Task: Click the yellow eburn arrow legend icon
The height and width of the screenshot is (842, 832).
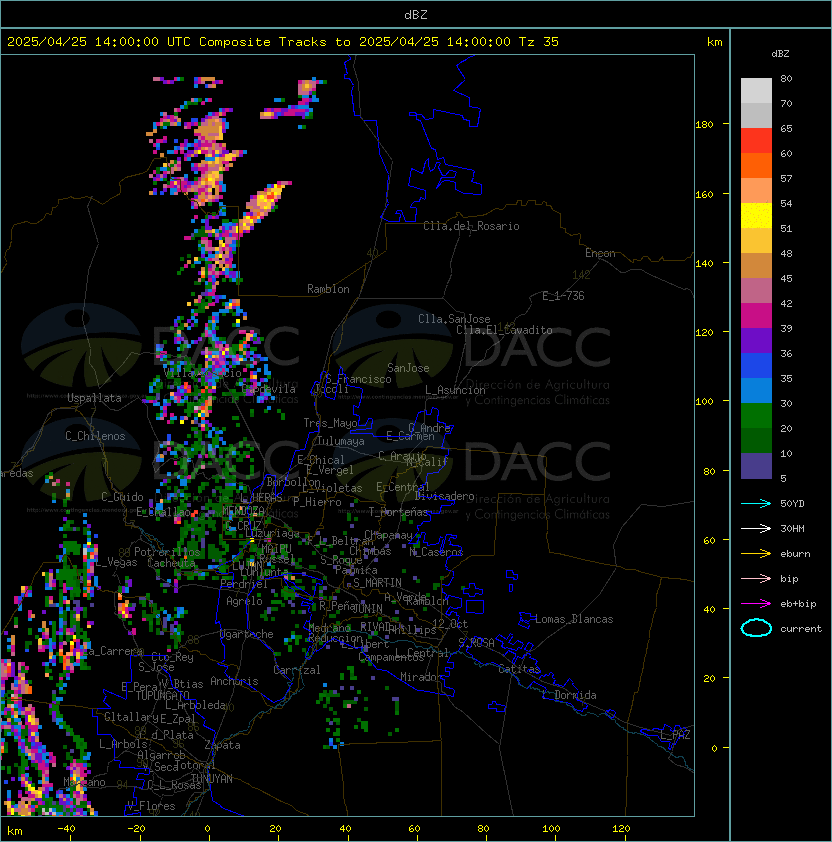Action: 756,554
